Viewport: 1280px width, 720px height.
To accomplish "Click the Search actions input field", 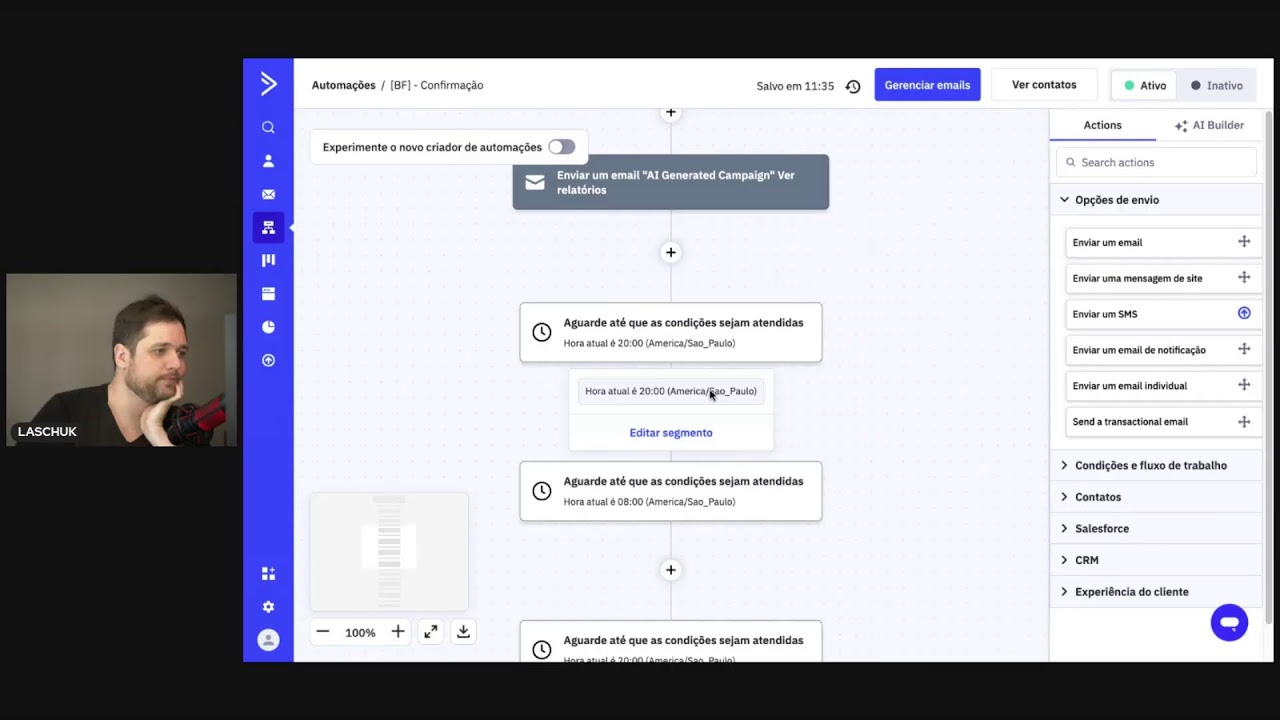I will (1156, 162).
